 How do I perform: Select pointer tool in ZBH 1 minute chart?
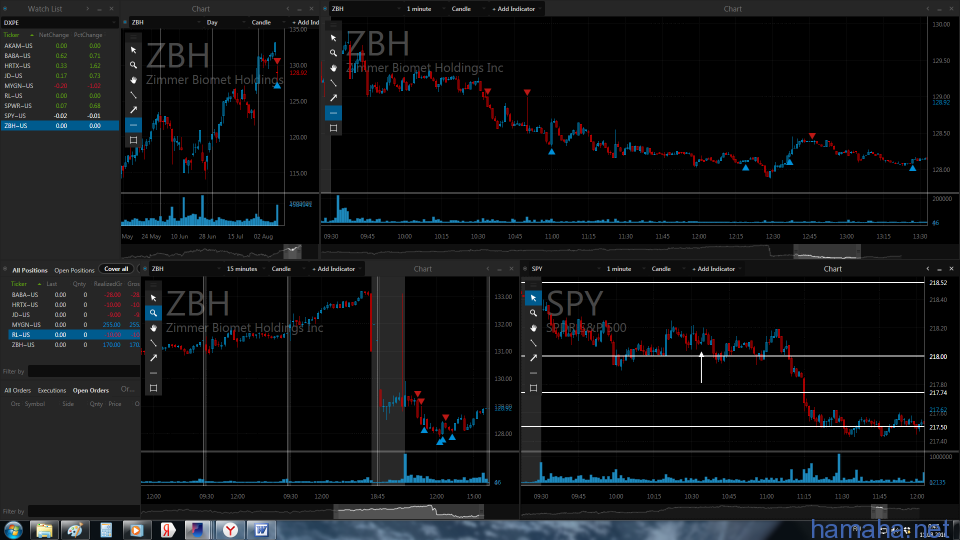click(333, 38)
